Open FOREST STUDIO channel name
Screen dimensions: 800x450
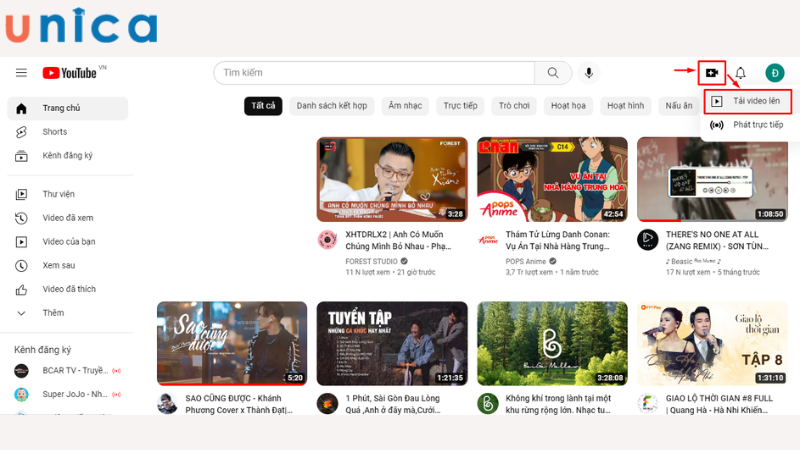point(371,262)
